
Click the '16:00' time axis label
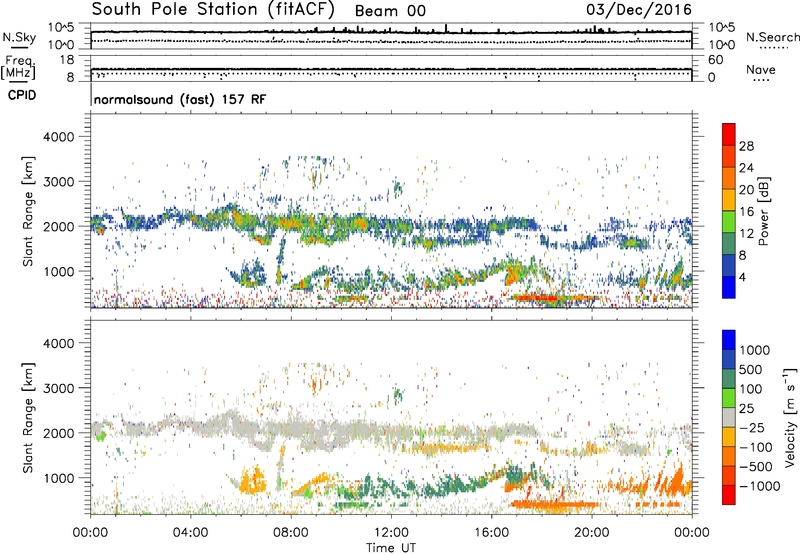coord(491,533)
